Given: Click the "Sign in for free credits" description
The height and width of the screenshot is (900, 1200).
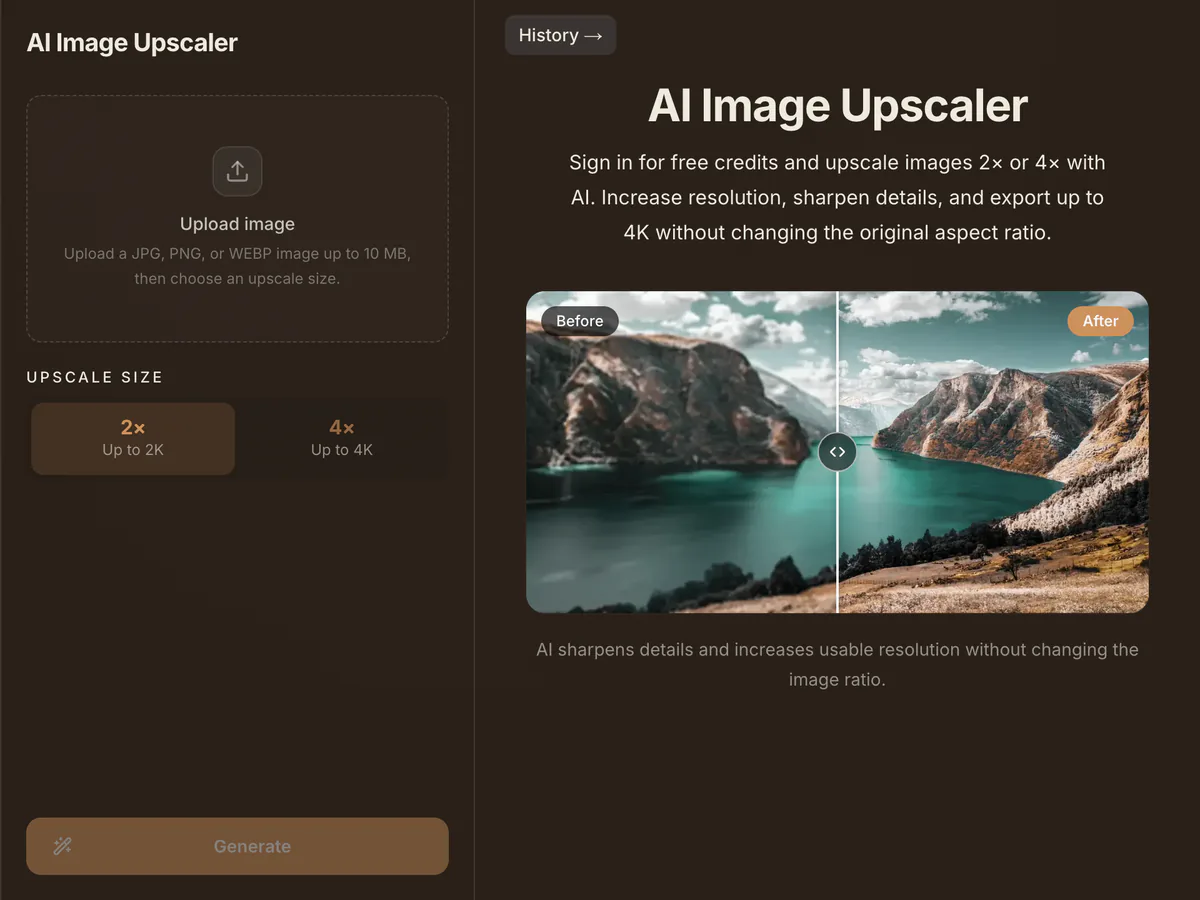Looking at the screenshot, I should (838, 198).
